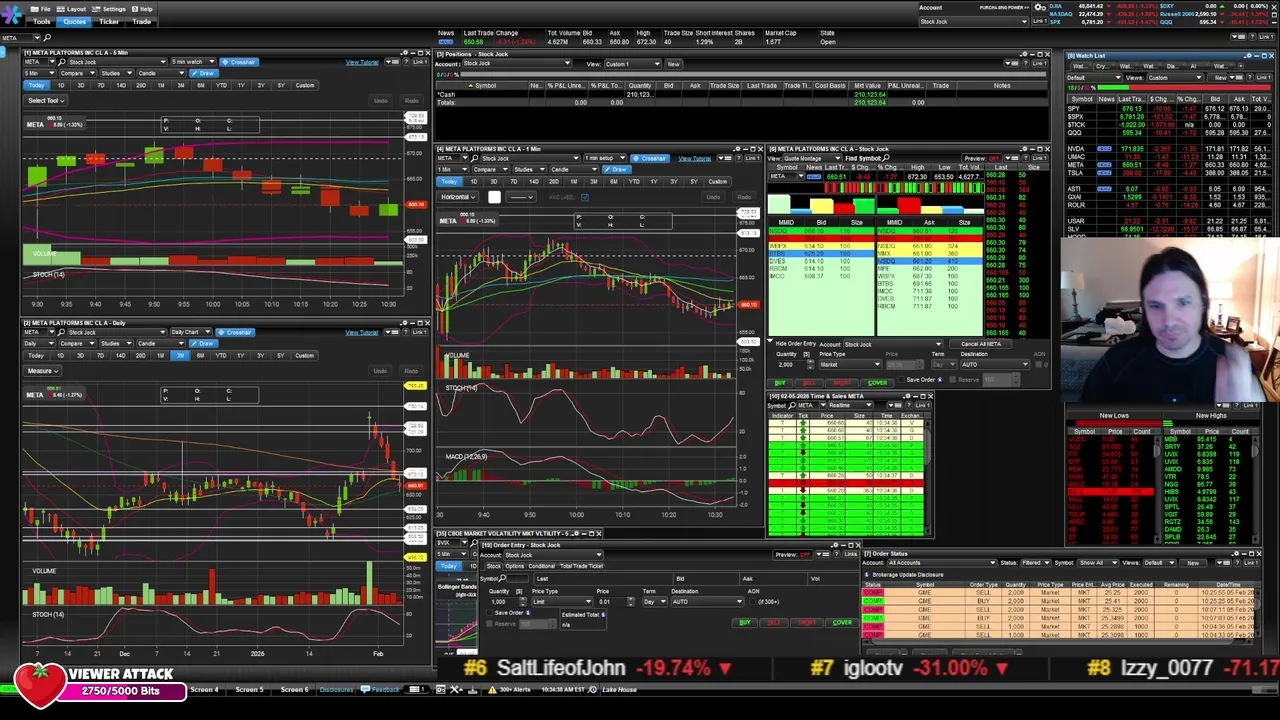Click the Find Symbol magnifier in Stock Jock montage

tap(887, 158)
